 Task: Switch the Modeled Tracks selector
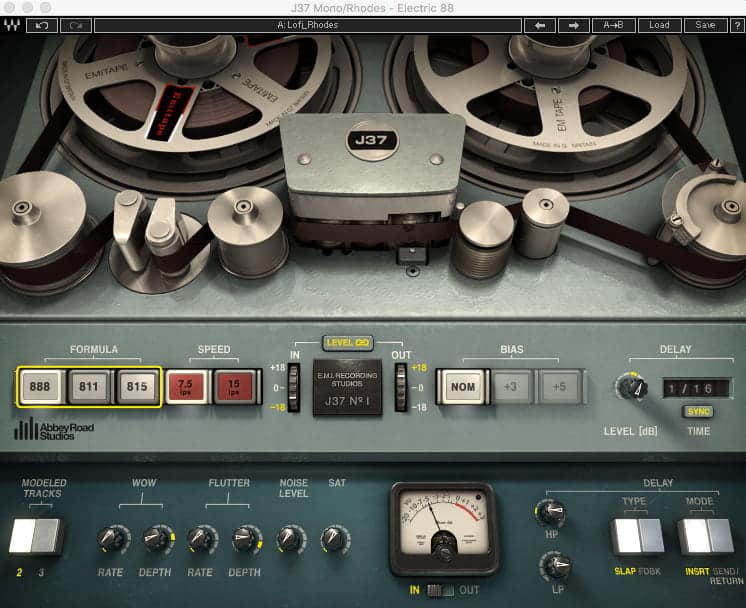pyautogui.click(x=35, y=536)
